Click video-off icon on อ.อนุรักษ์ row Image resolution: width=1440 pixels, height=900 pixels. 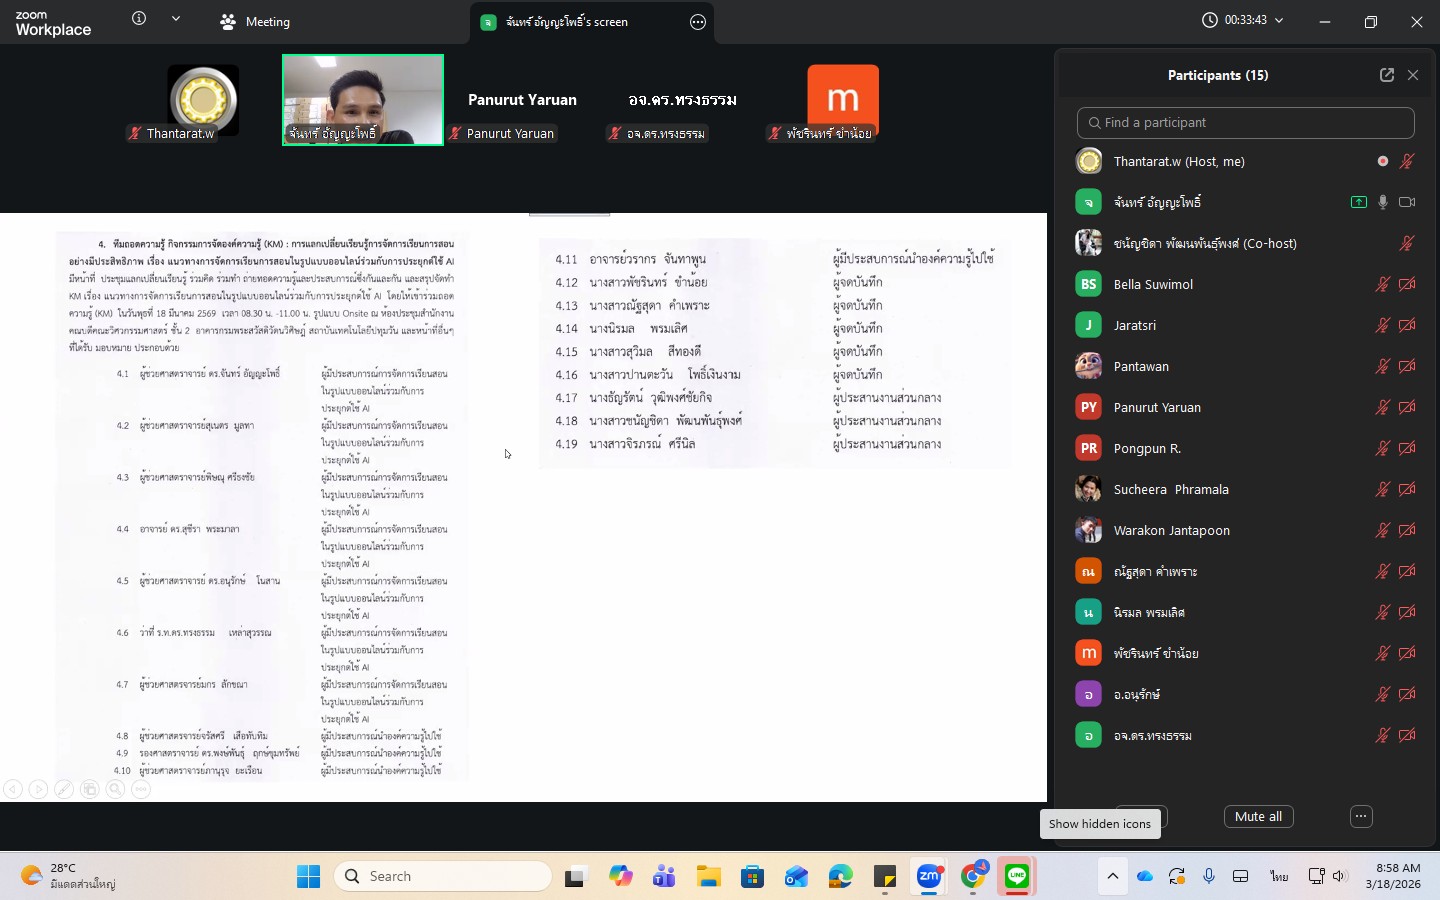[x=1407, y=694]
